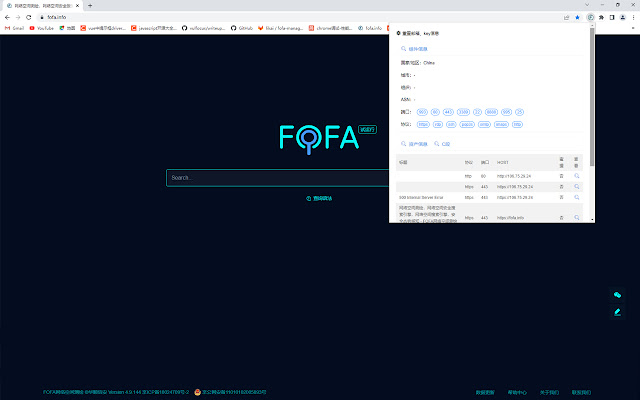
Task: Click the site lock icon in address bar
Action: tap(42, 17)
